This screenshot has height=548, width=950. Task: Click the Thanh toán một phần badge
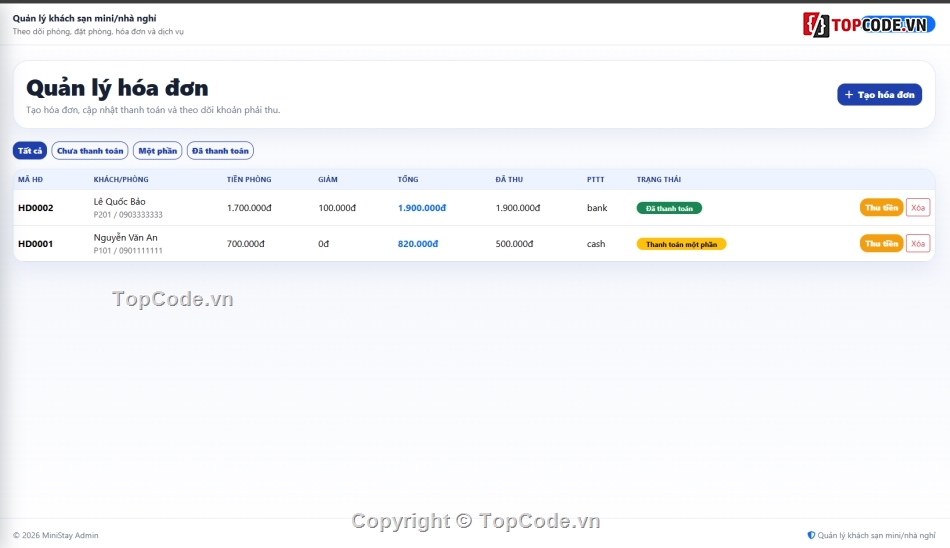(x=681, y=244)
